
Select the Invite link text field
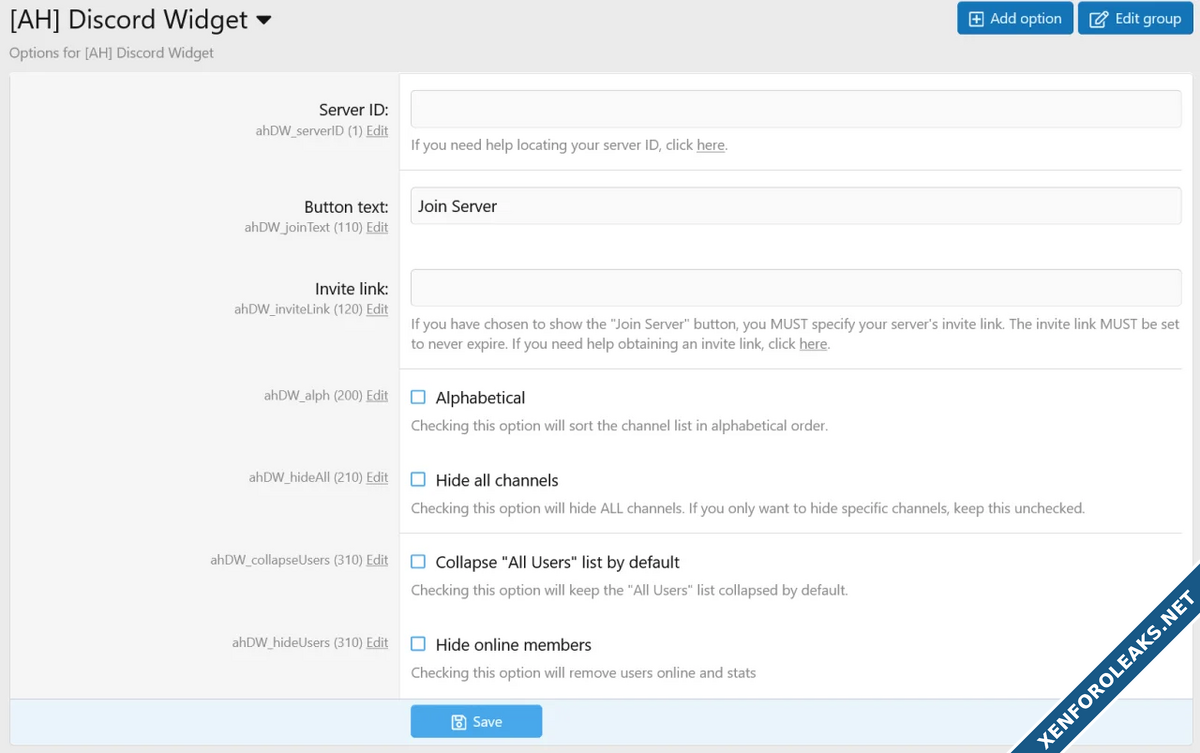[796, 288]
